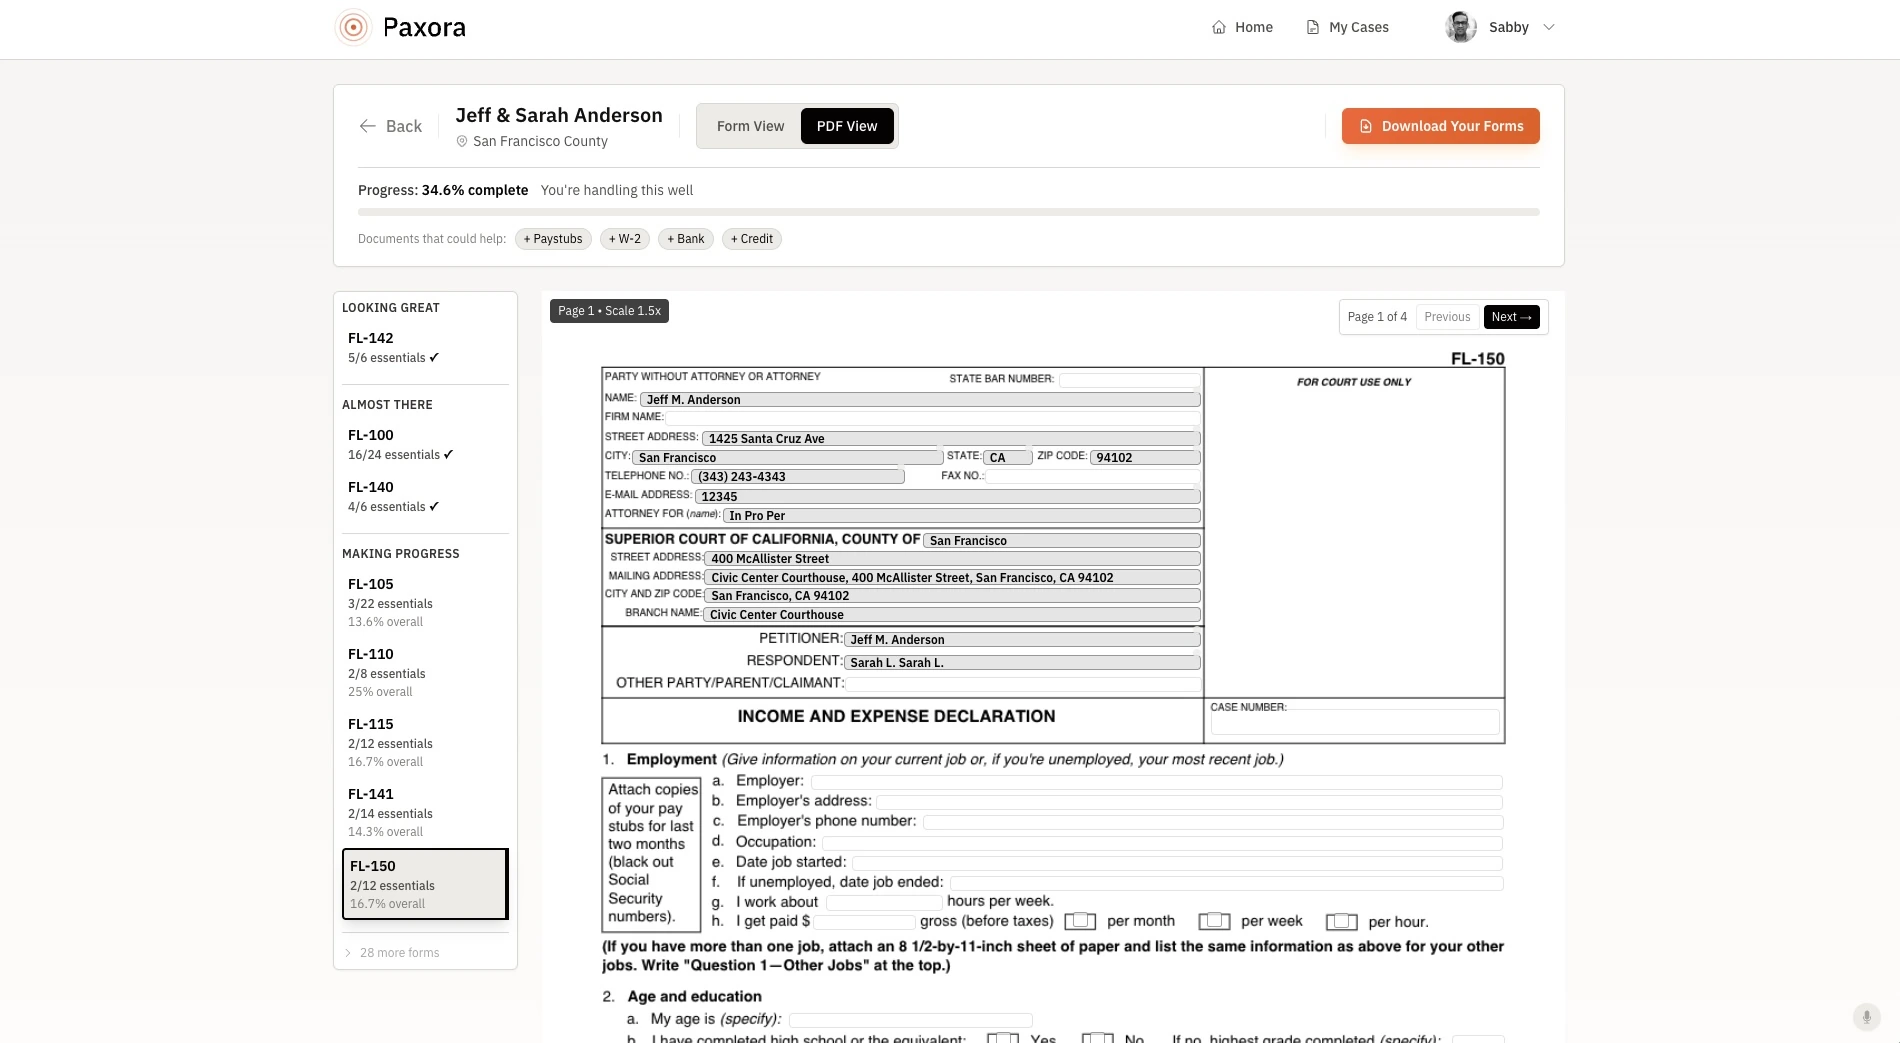
Task: Check the per month pay checkbox
Action: [x=1080, y=921]
